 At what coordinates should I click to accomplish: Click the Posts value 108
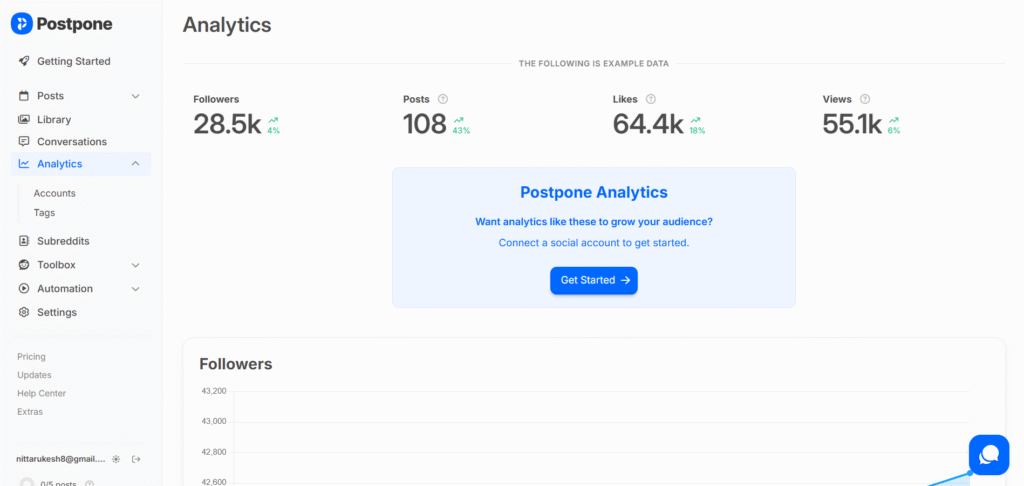(424, 124)
